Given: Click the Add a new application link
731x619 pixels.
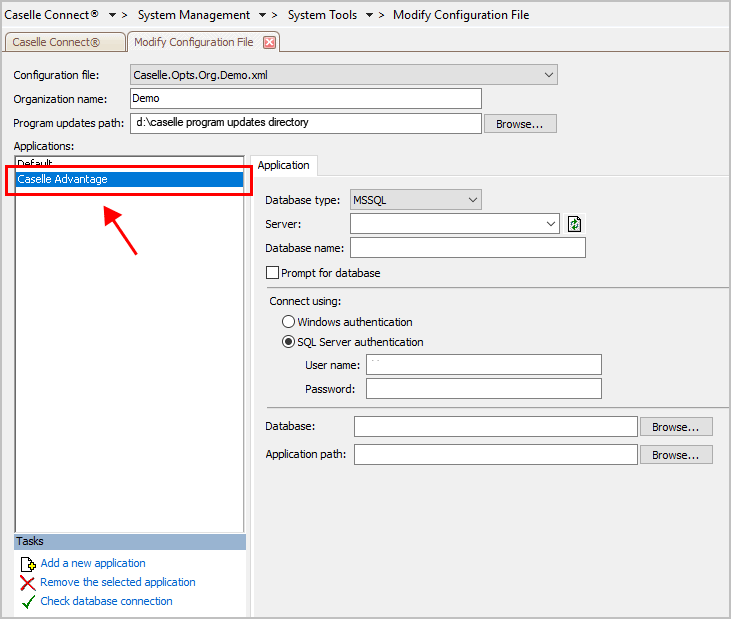Looking at the screenshot, I should coord(93,564).
